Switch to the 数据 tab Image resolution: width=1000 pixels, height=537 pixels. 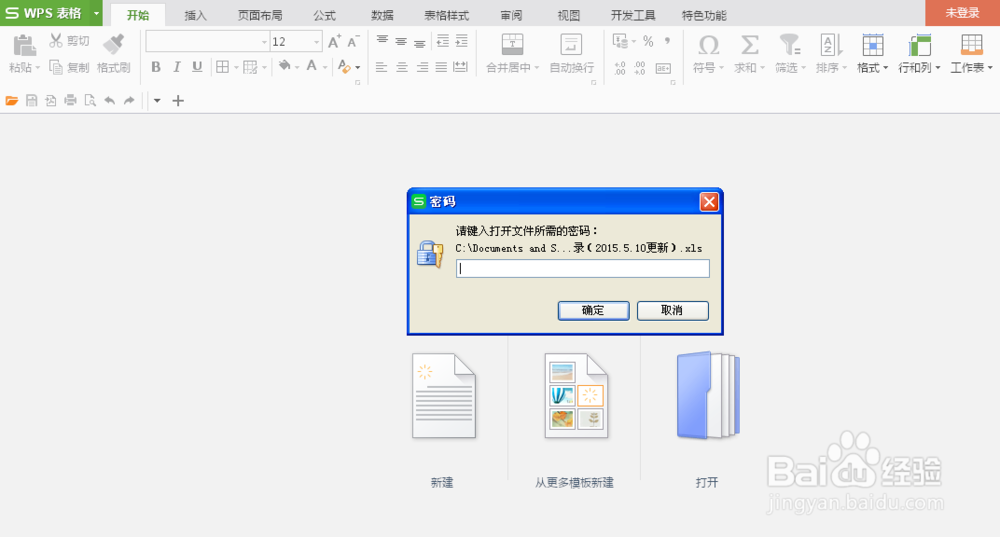(x=382, y=15)
